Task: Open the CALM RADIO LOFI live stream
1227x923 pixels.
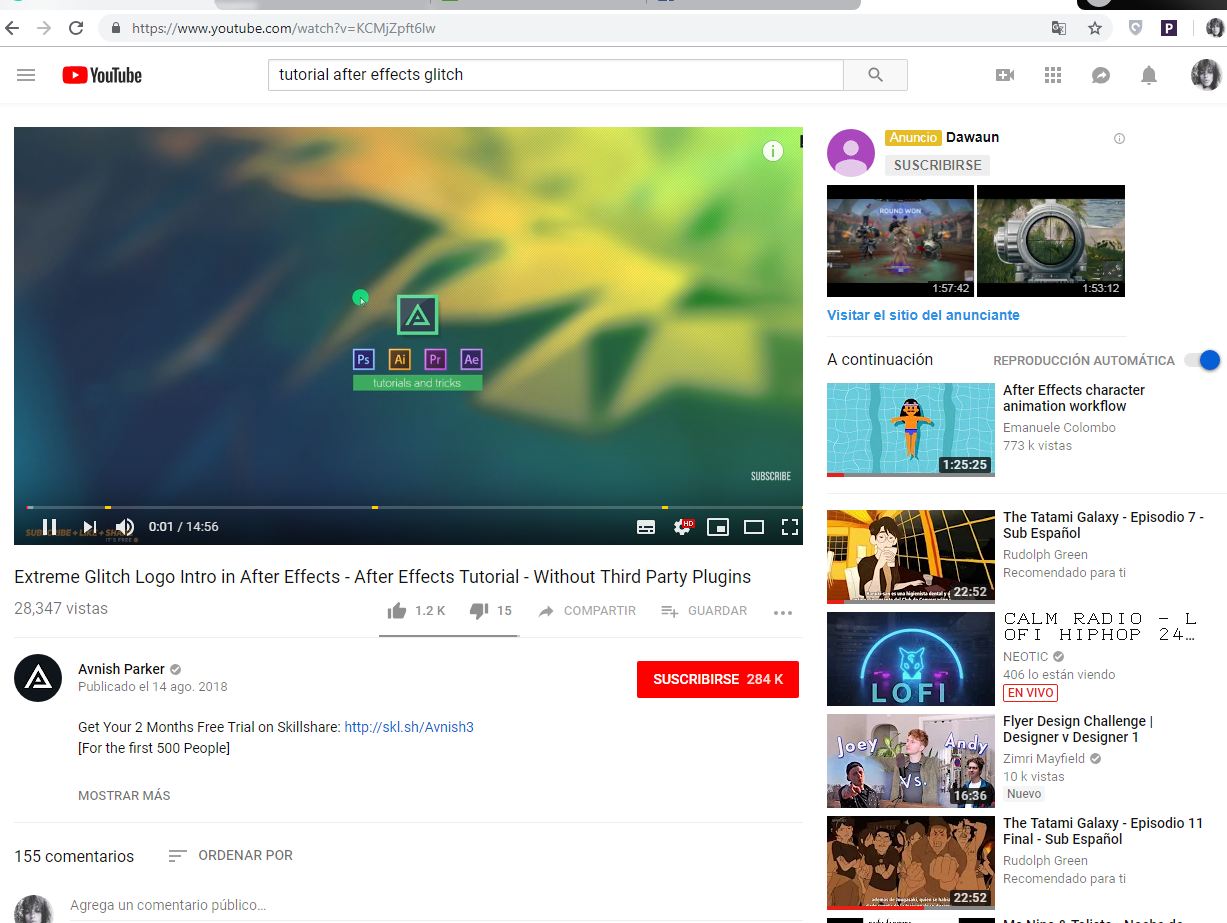Action: [911, 659]
